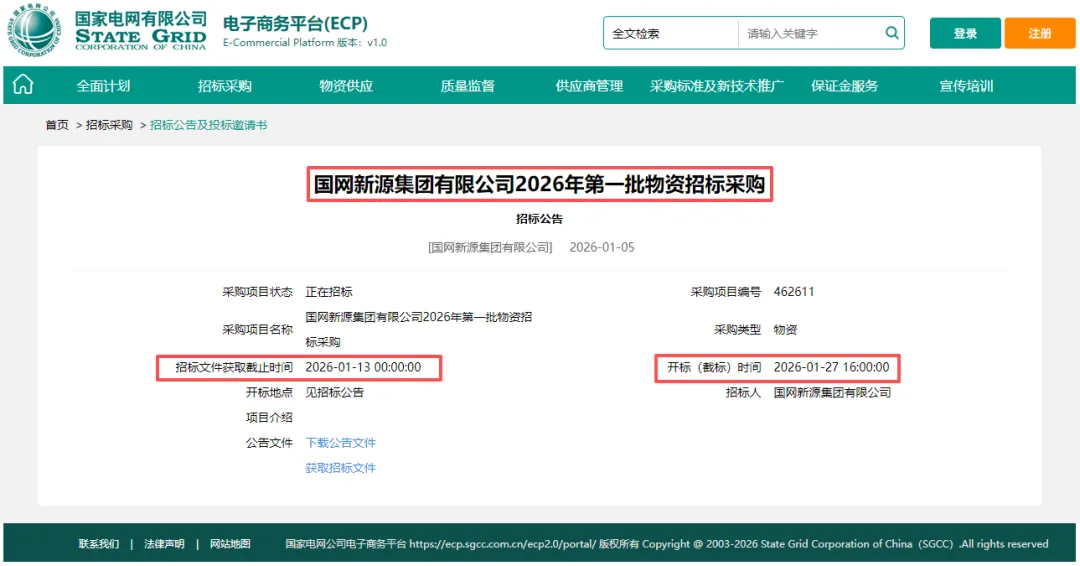Click the 采购项目名称 value text
The width and height of the screenshot is (1080, 566).
(418, 330)
